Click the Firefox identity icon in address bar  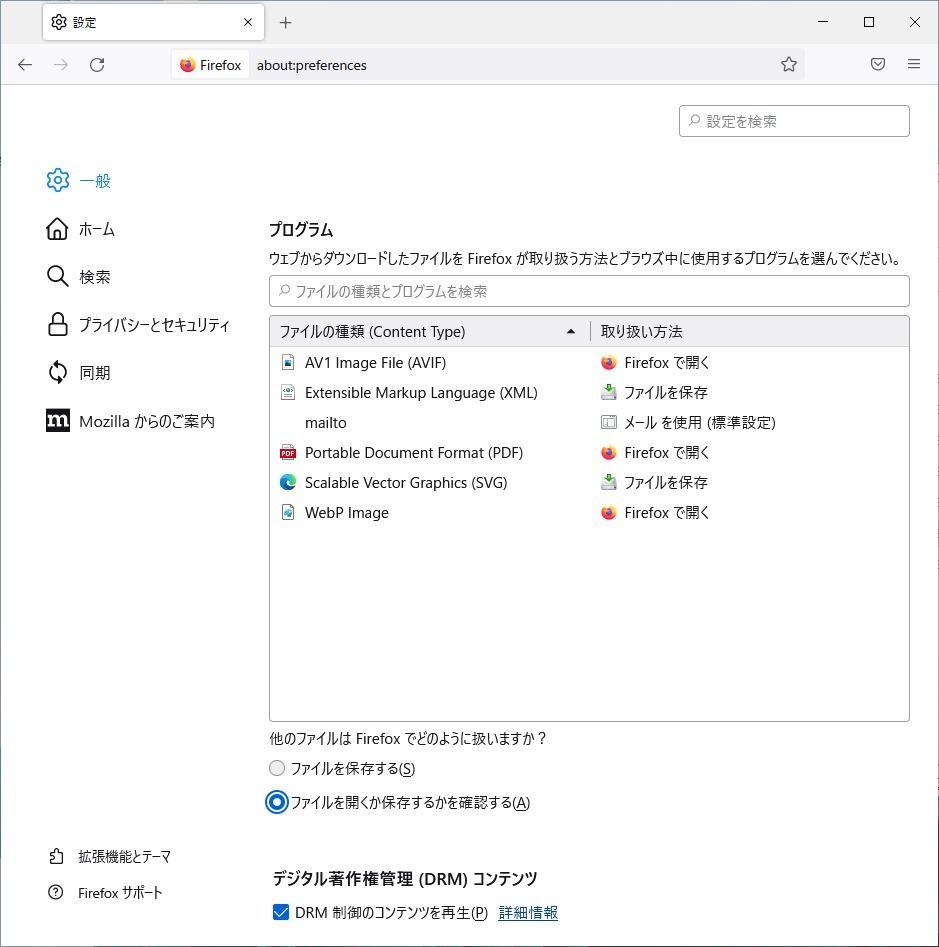pyautogui.click(x=210, y=65)
